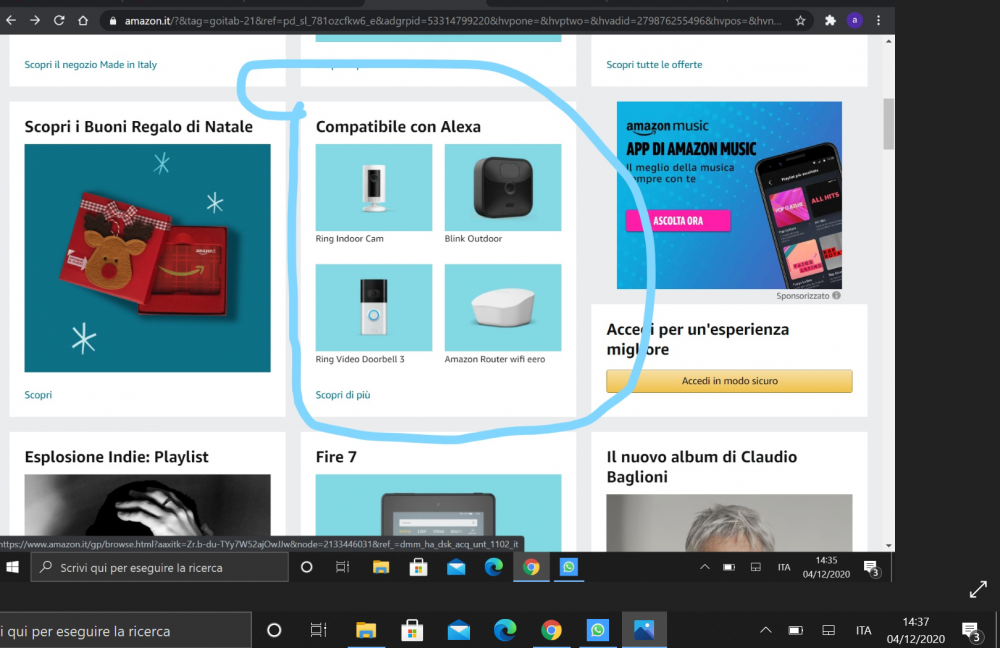Open the Chrome extensions puzzle icon
Screen dimensions: 1000x648
(831, 19)
